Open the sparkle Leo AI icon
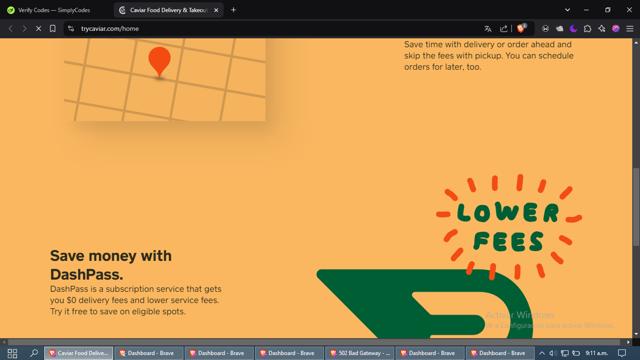 coord(602,29)
